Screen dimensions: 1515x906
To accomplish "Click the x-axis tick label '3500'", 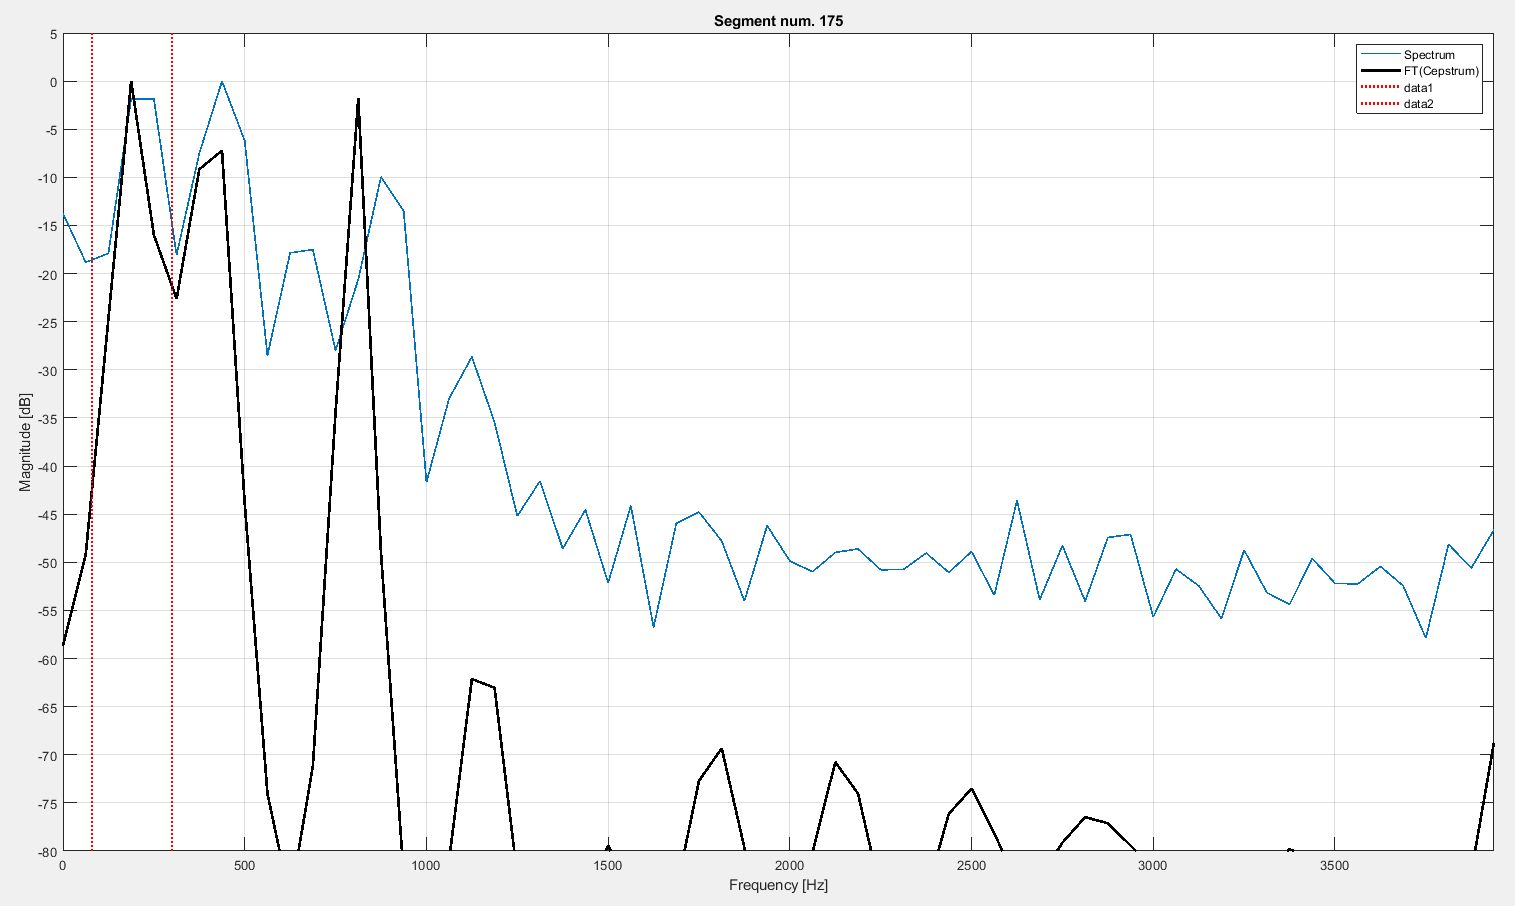I will pos(1335,865).
